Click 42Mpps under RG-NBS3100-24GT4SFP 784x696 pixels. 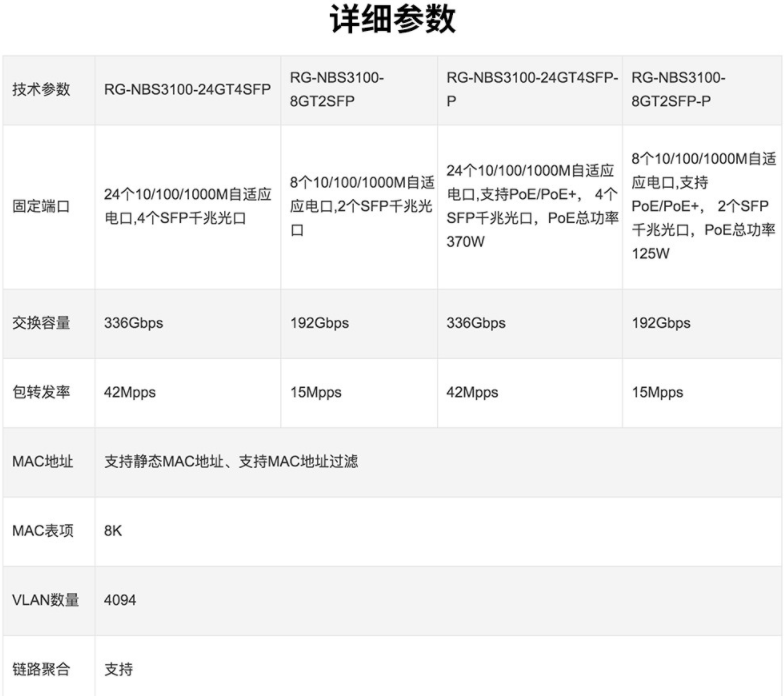click(130, 392)
